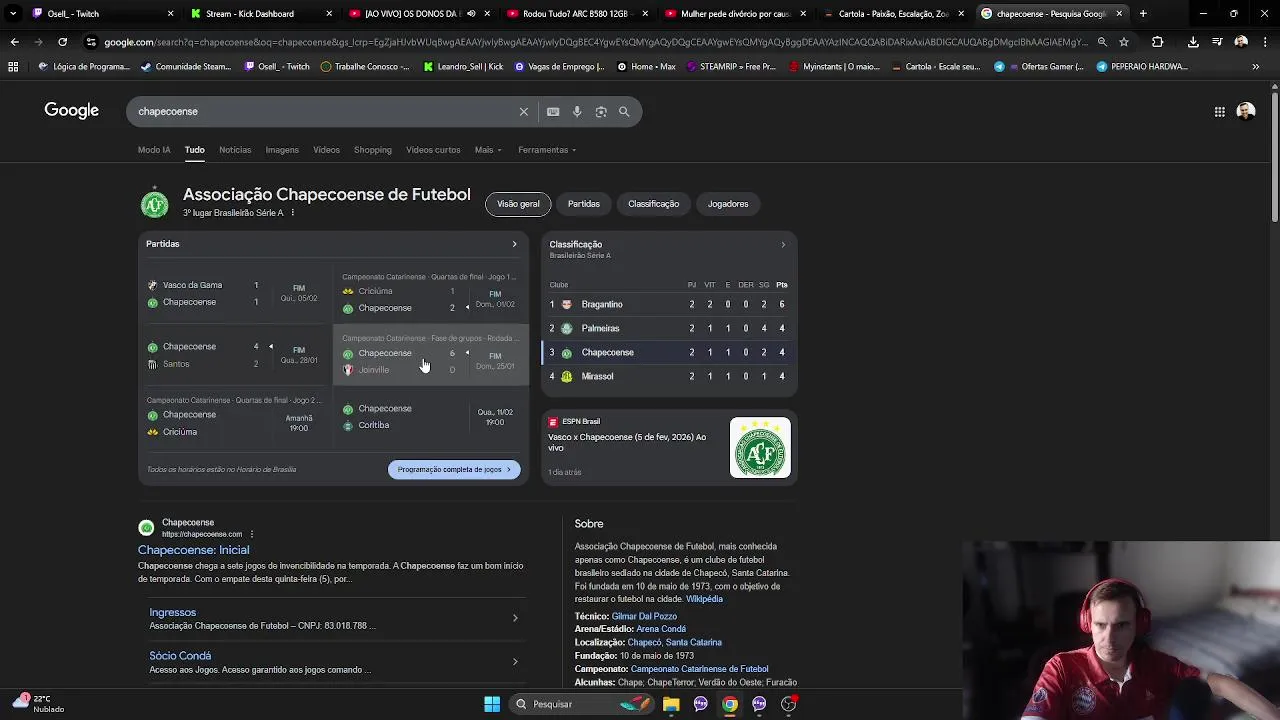Image resolution: width=1280 pixels, height=720 pixels.
Task: Select Mirassol row in standings table
Action: click(668, 376)
